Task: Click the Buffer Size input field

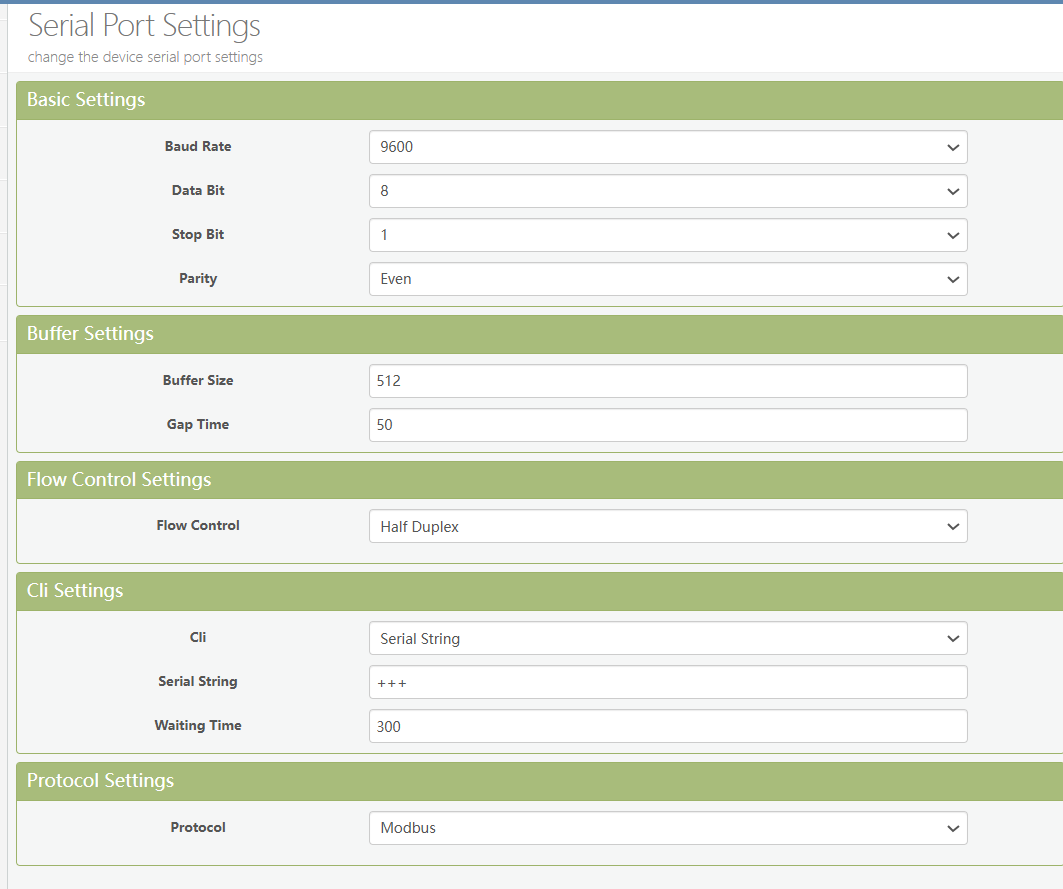Action: [668, 381]
